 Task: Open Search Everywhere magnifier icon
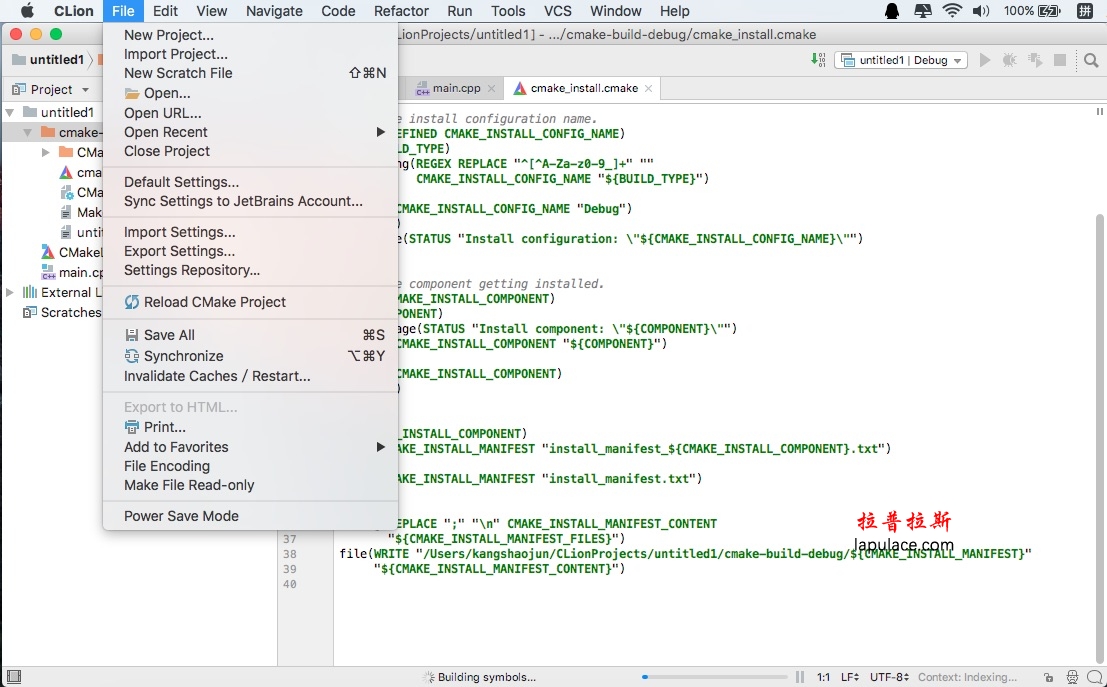(1091, 61)
